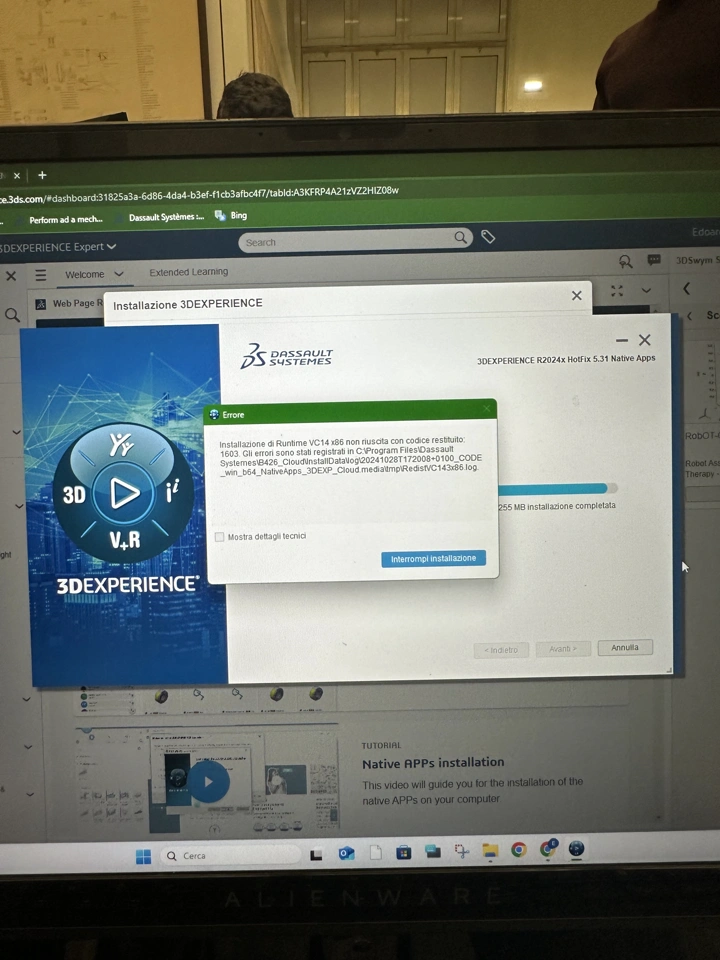The width and height of the screenshot is (720, 960).
Task: Click the browser address bar URL
Action: coord(199,194)
